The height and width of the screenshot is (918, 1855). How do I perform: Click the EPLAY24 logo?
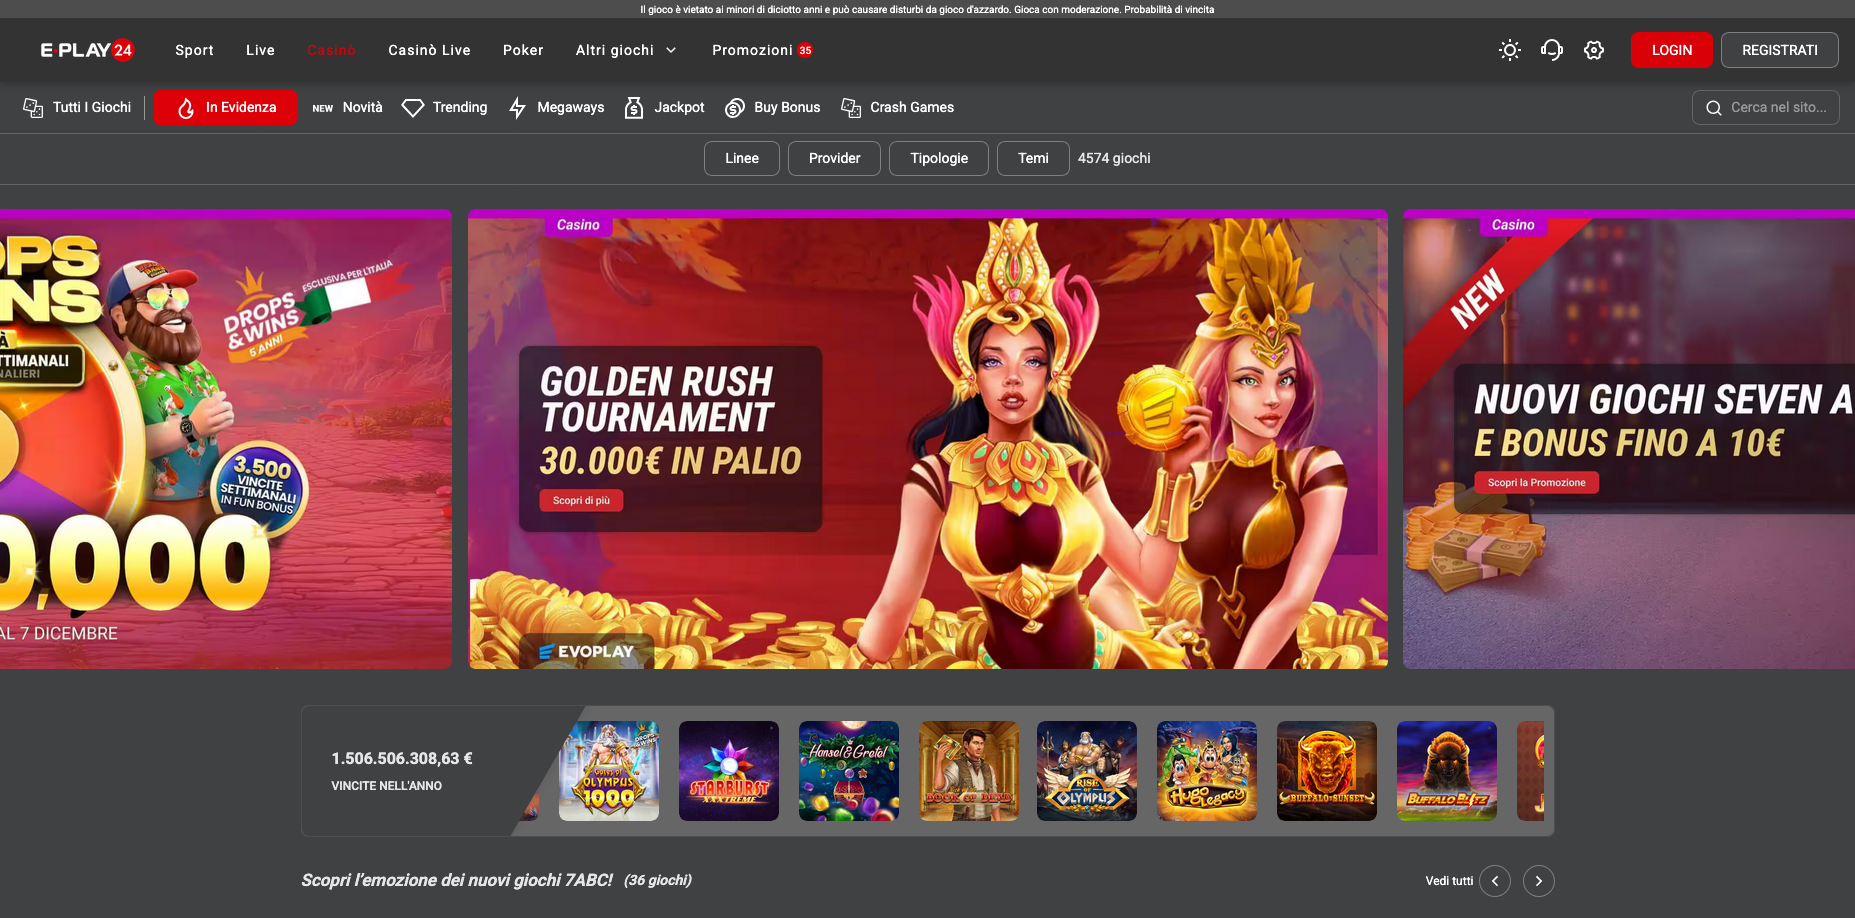[87, 50]
